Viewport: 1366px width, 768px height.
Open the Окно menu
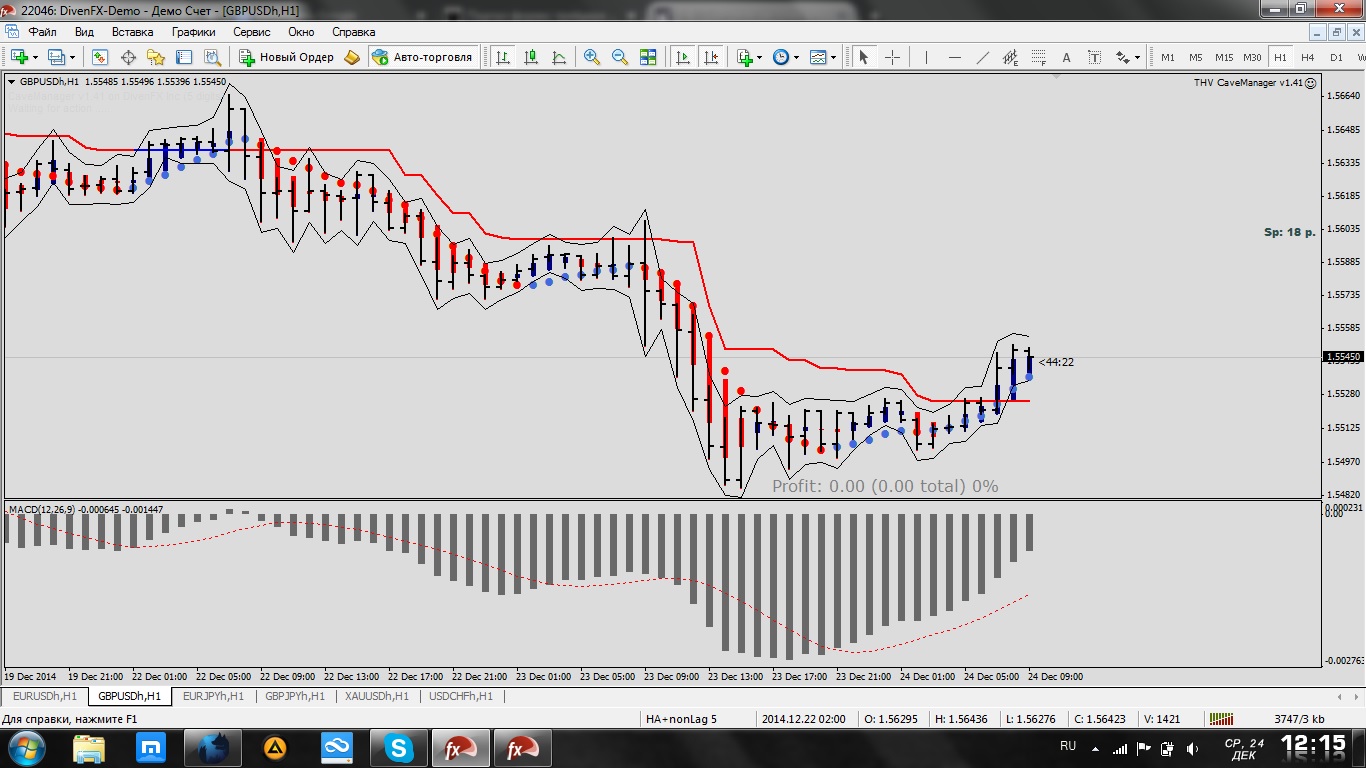point(301,32)
